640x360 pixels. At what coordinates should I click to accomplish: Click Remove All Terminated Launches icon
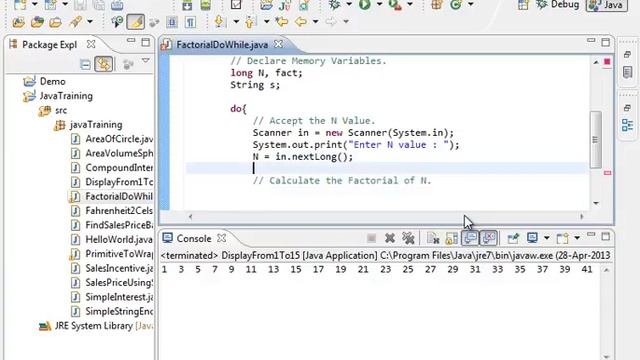(x=408, y=238)
